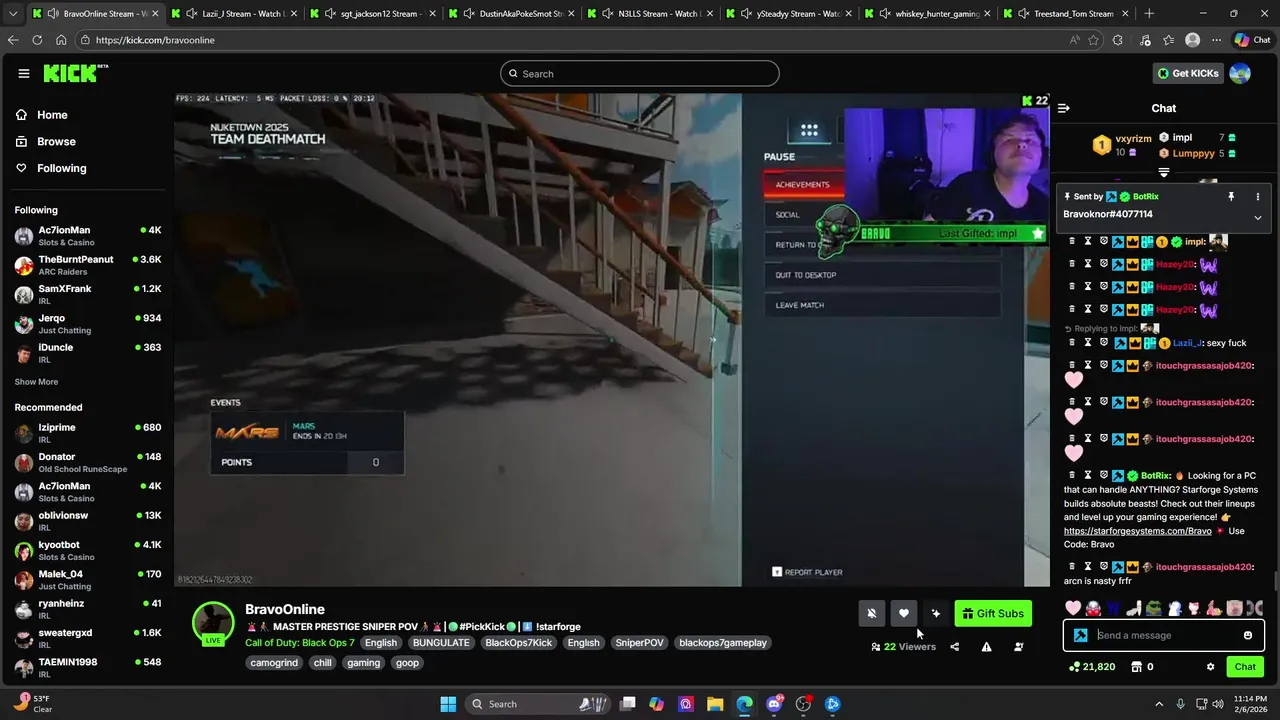This screenshot has height=720, width=1280.
Task: Click BravoOnline's live profile avatar
Action: coord(213,623)
